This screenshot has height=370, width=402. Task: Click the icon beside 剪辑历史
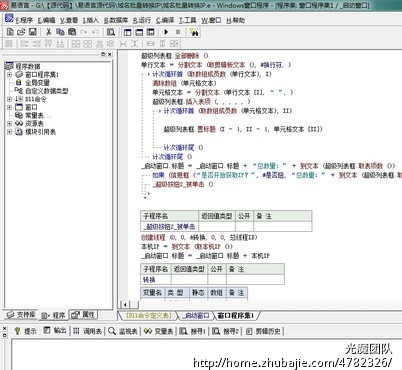click(249, 331)
